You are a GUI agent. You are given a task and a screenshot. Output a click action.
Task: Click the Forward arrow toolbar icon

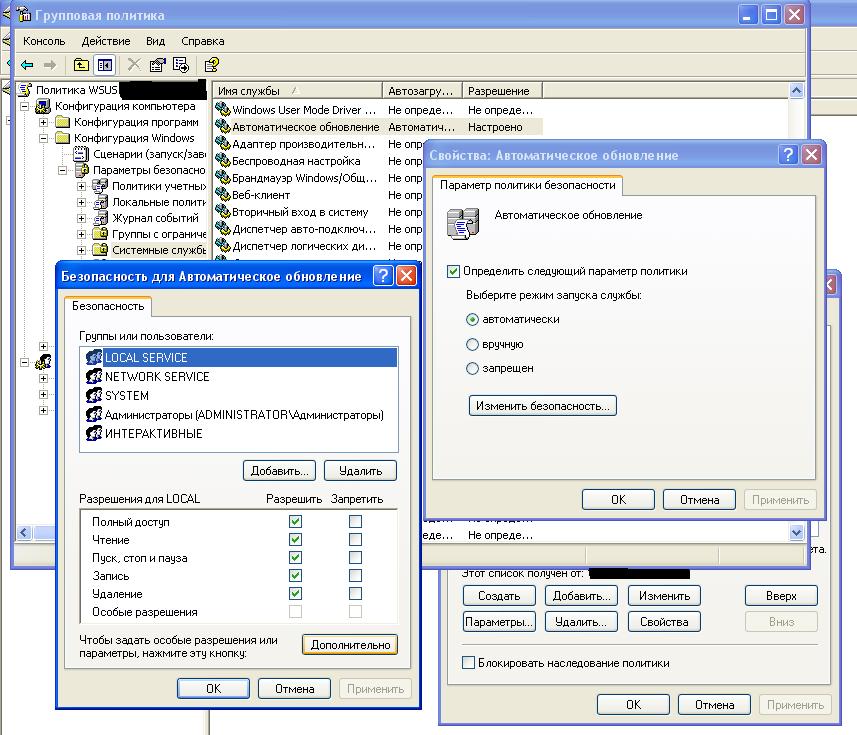tap(50, 65)
